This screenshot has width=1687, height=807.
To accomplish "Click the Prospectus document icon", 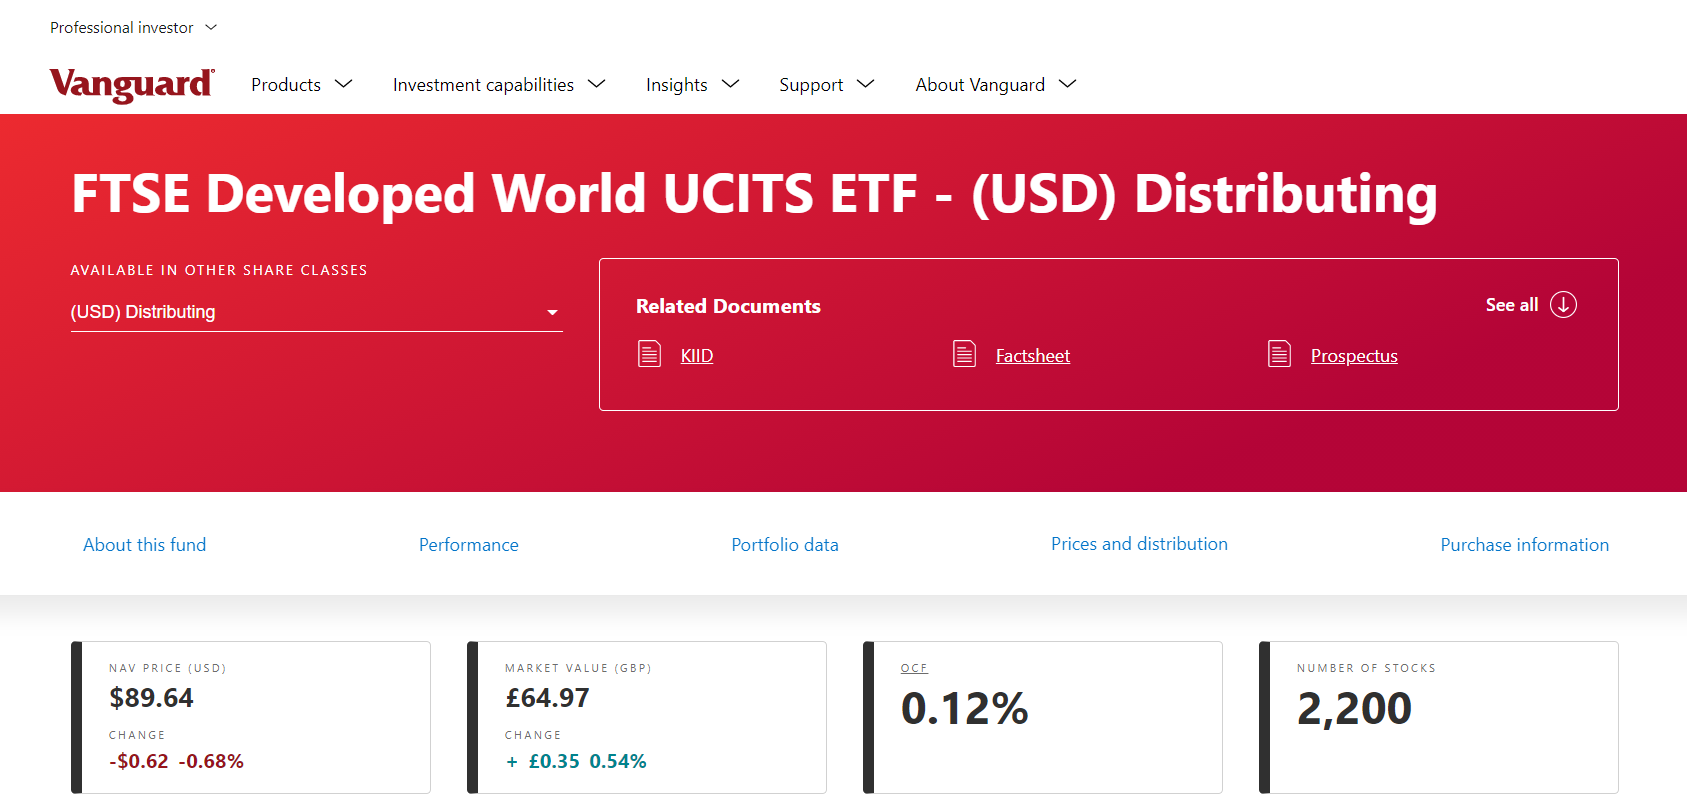I will click(x=1279, y=354).
